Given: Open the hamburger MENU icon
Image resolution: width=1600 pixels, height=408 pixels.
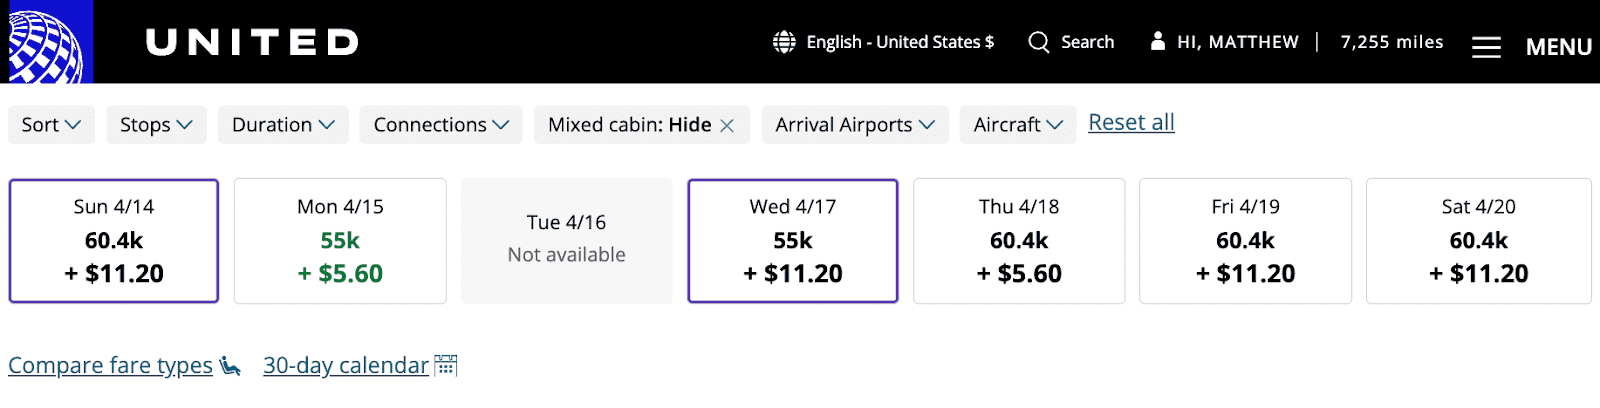Looking at the screenshot, I should click(1486, 47).
